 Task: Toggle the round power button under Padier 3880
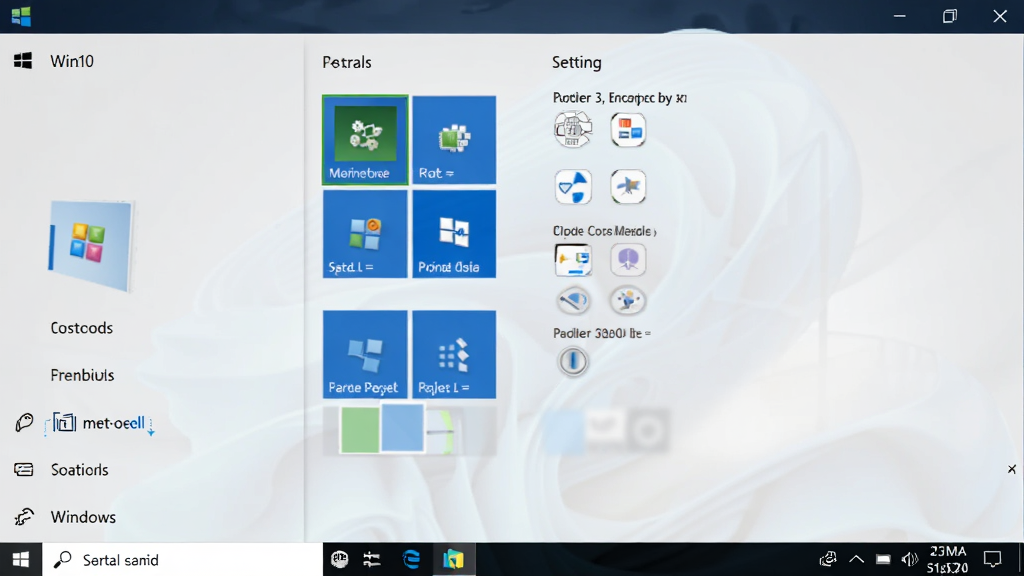pyautogui.click(x=573, y=360)
